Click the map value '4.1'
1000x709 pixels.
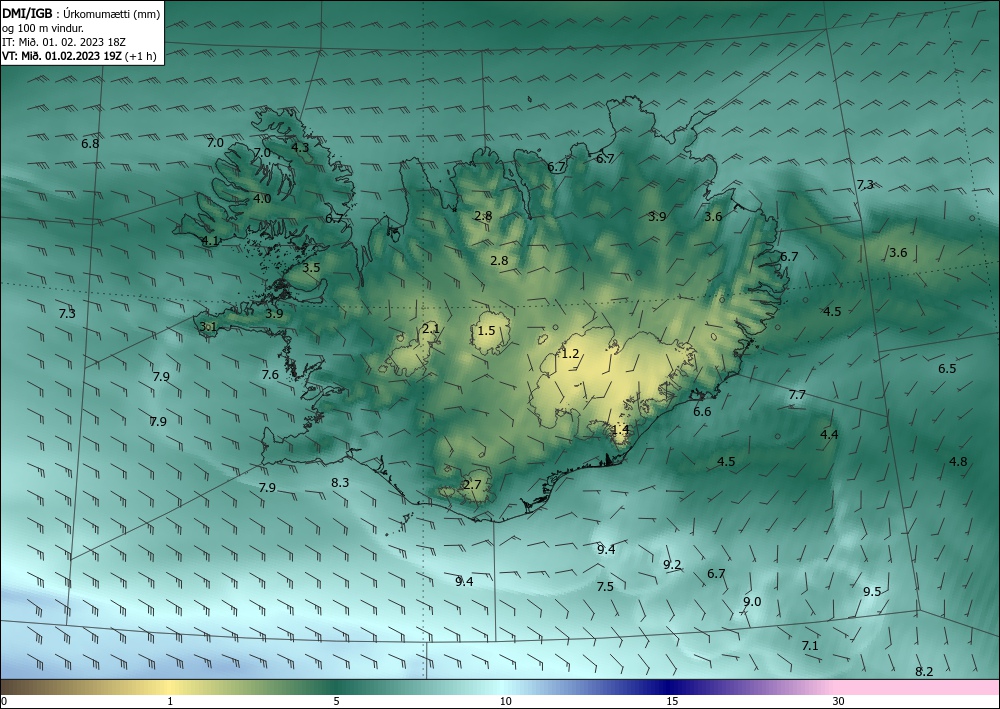pyautogui.click(x=210, y=240)
